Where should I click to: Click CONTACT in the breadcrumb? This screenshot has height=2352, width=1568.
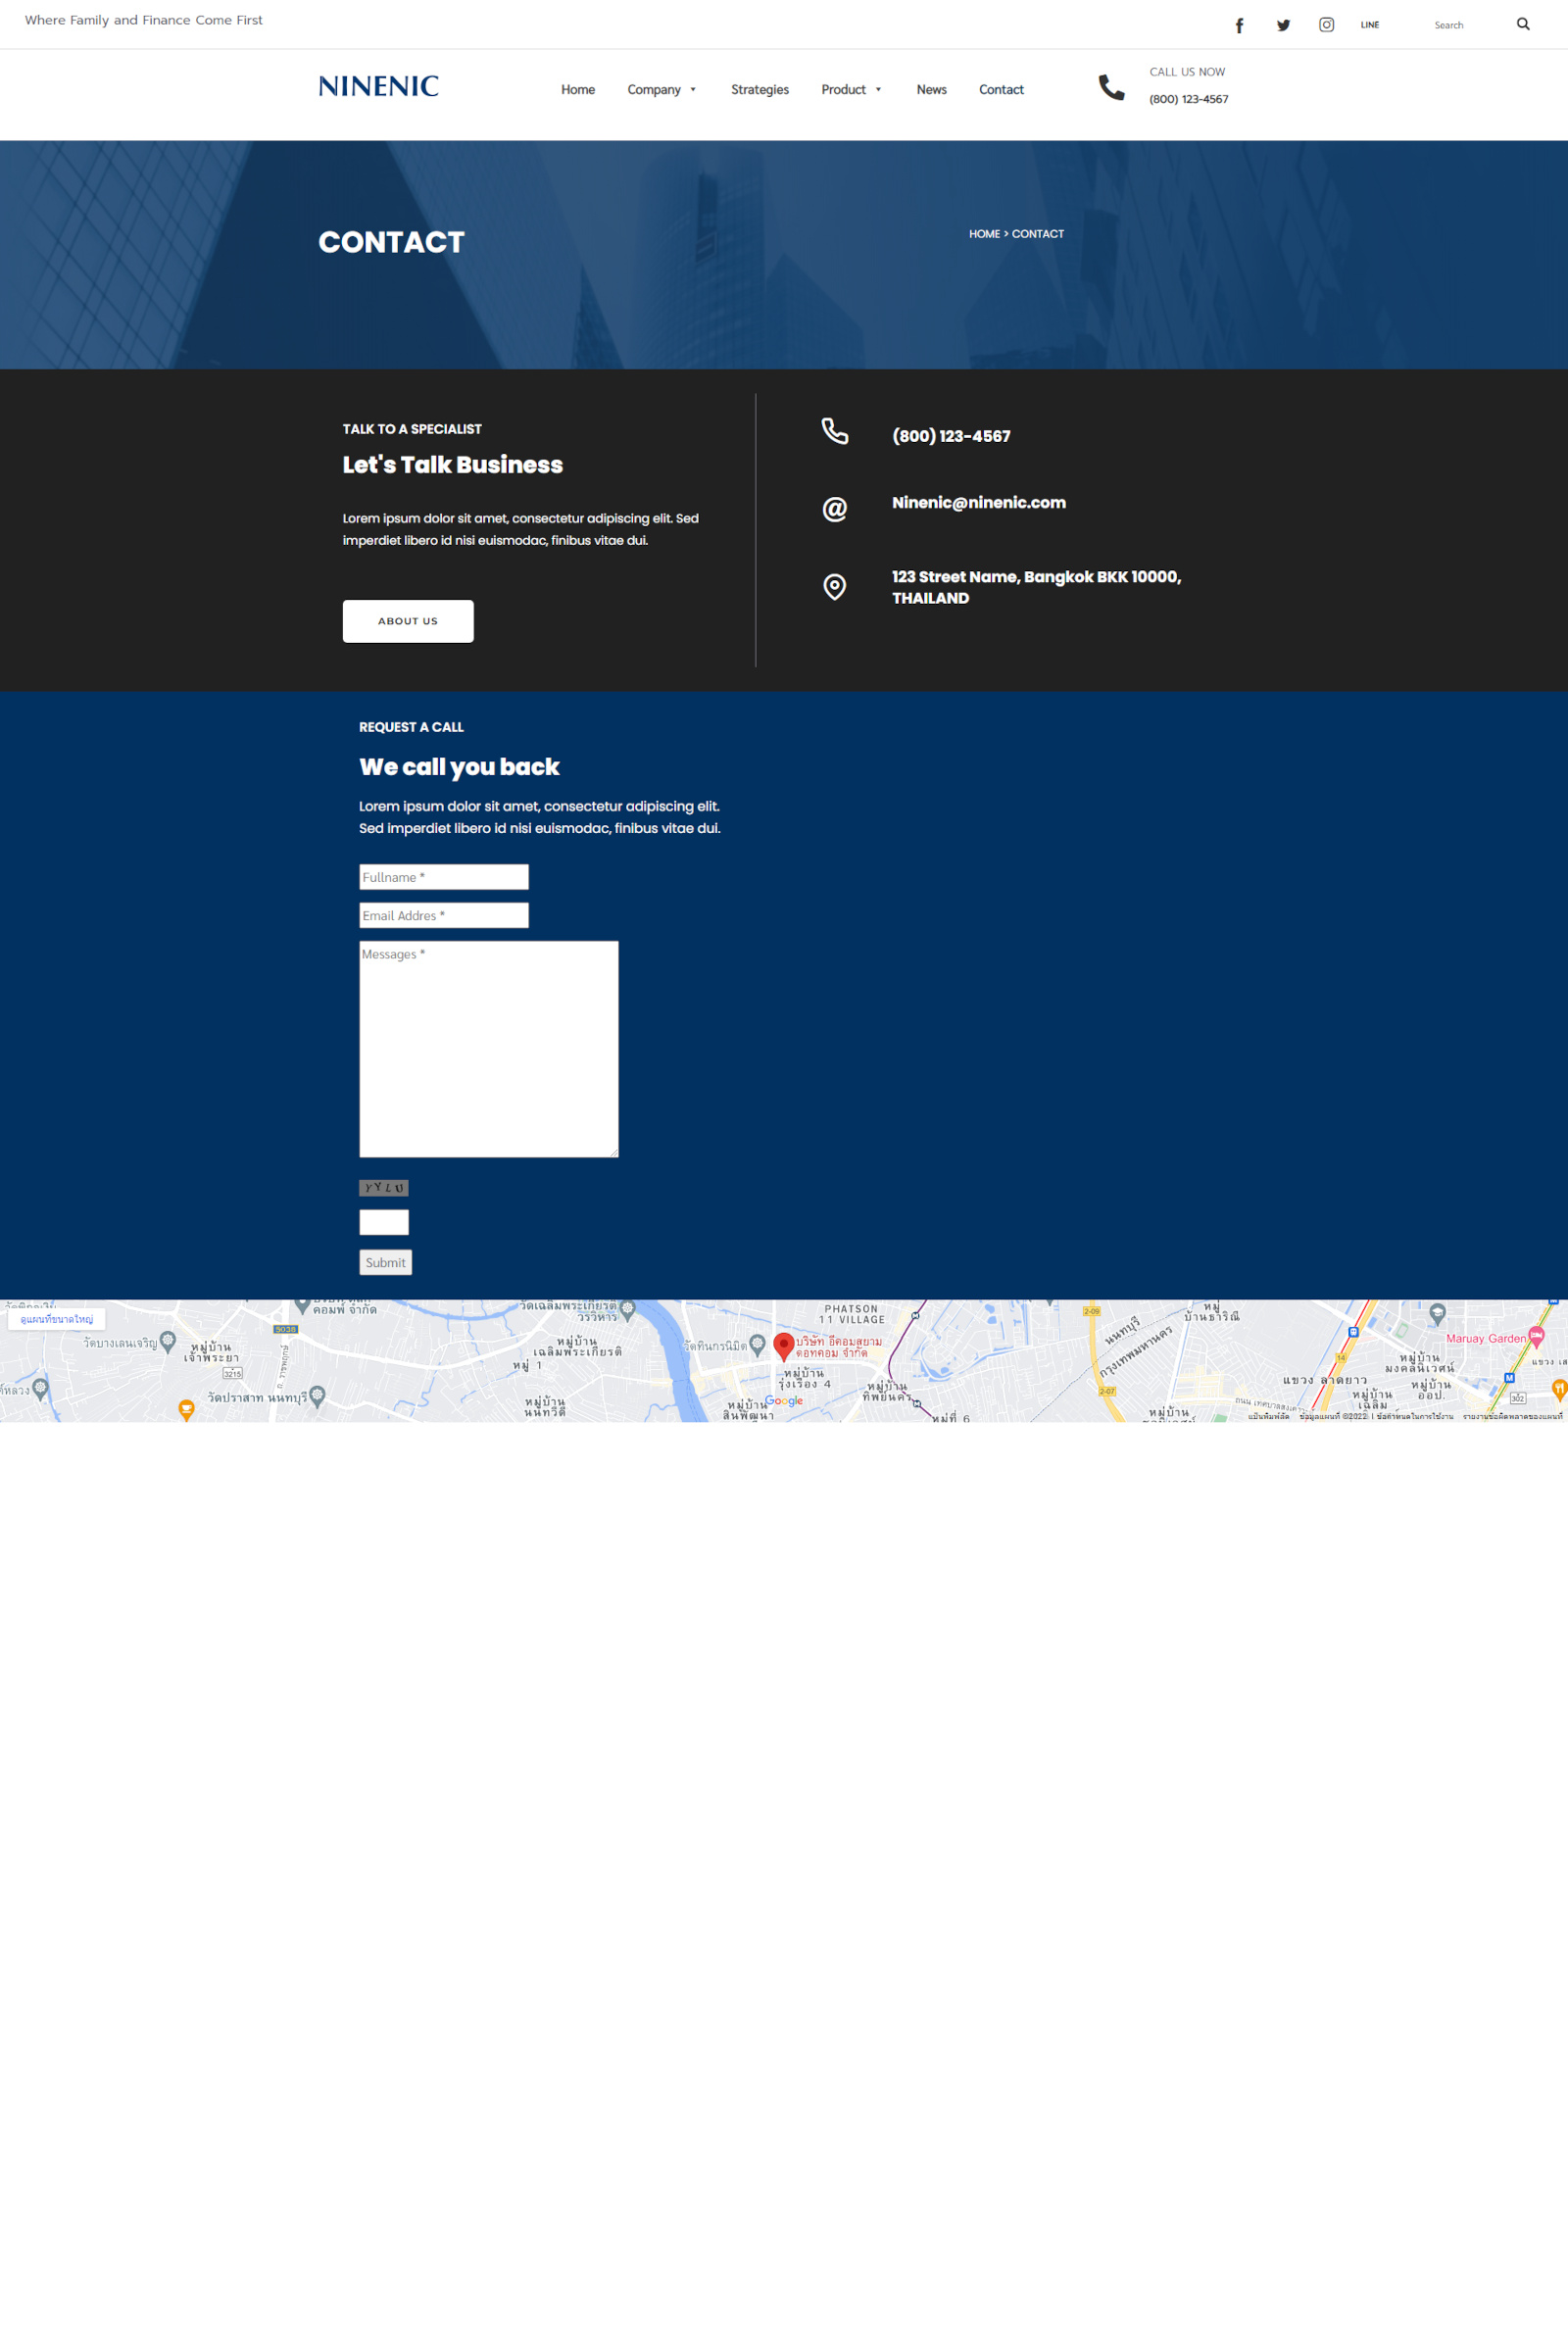point(1038,234)
